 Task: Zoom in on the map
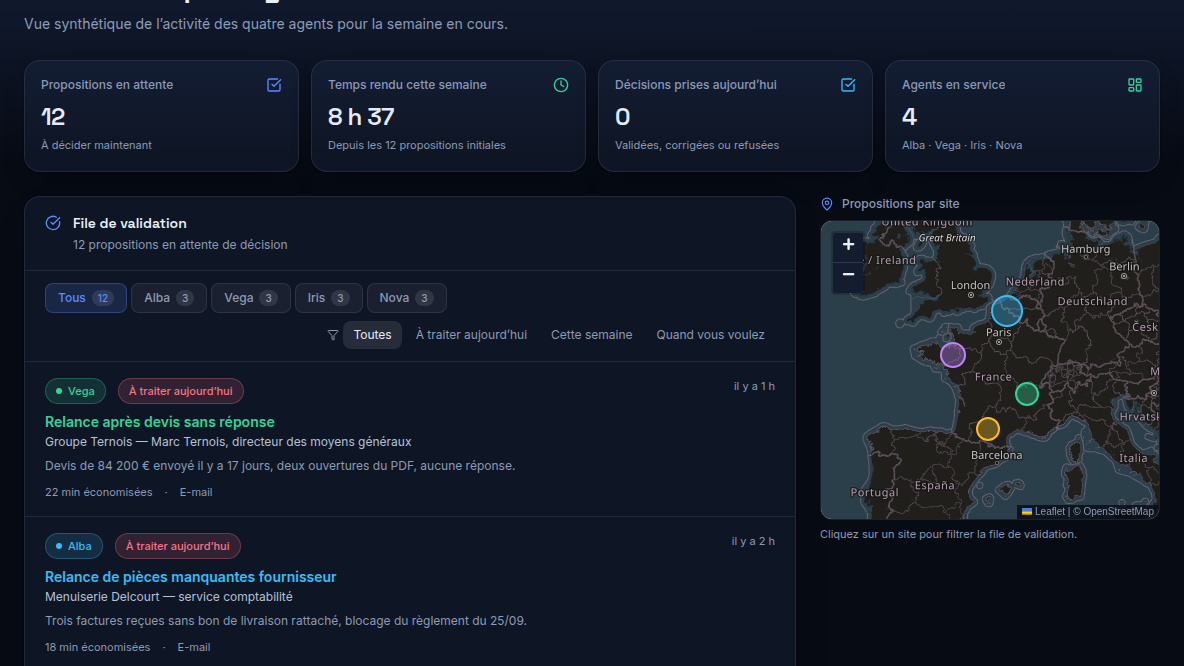coord(848,245)
